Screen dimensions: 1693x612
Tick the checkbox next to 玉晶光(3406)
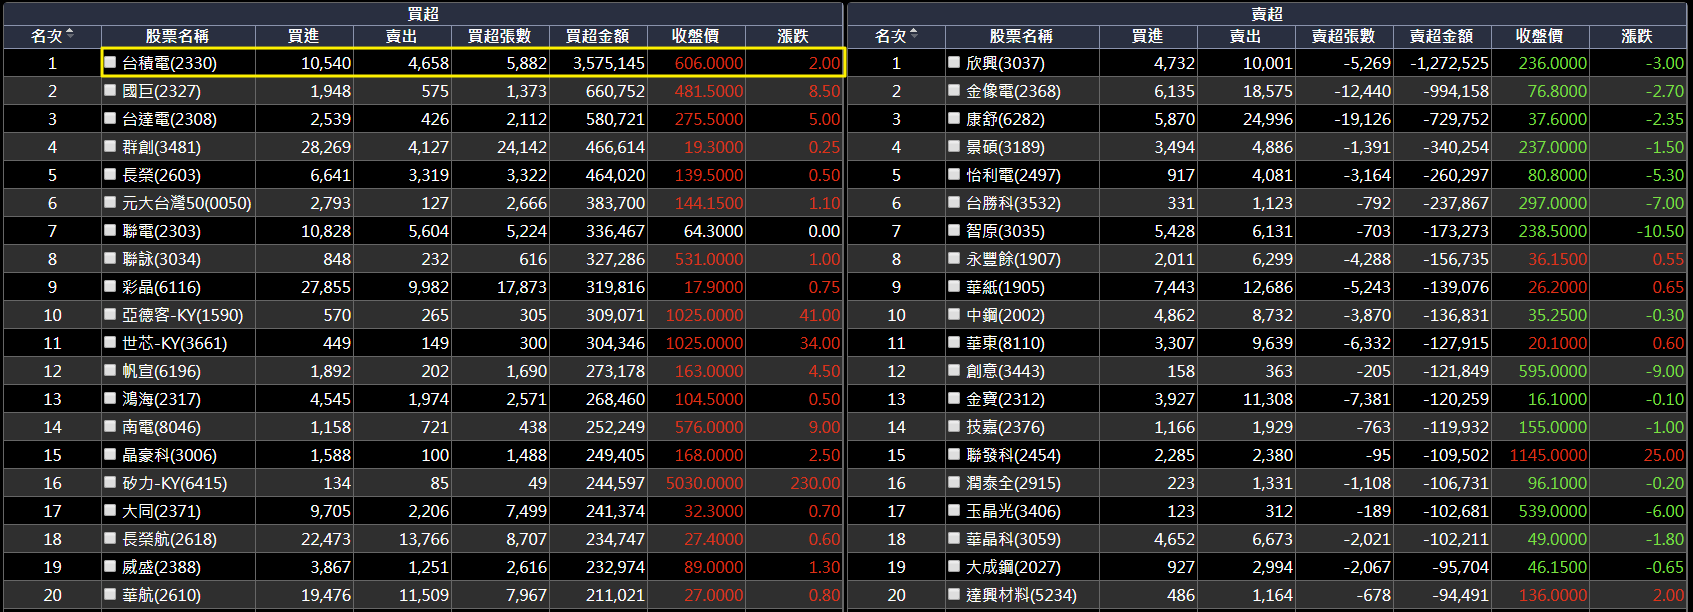pyautogui.click(x=955, y=510)
